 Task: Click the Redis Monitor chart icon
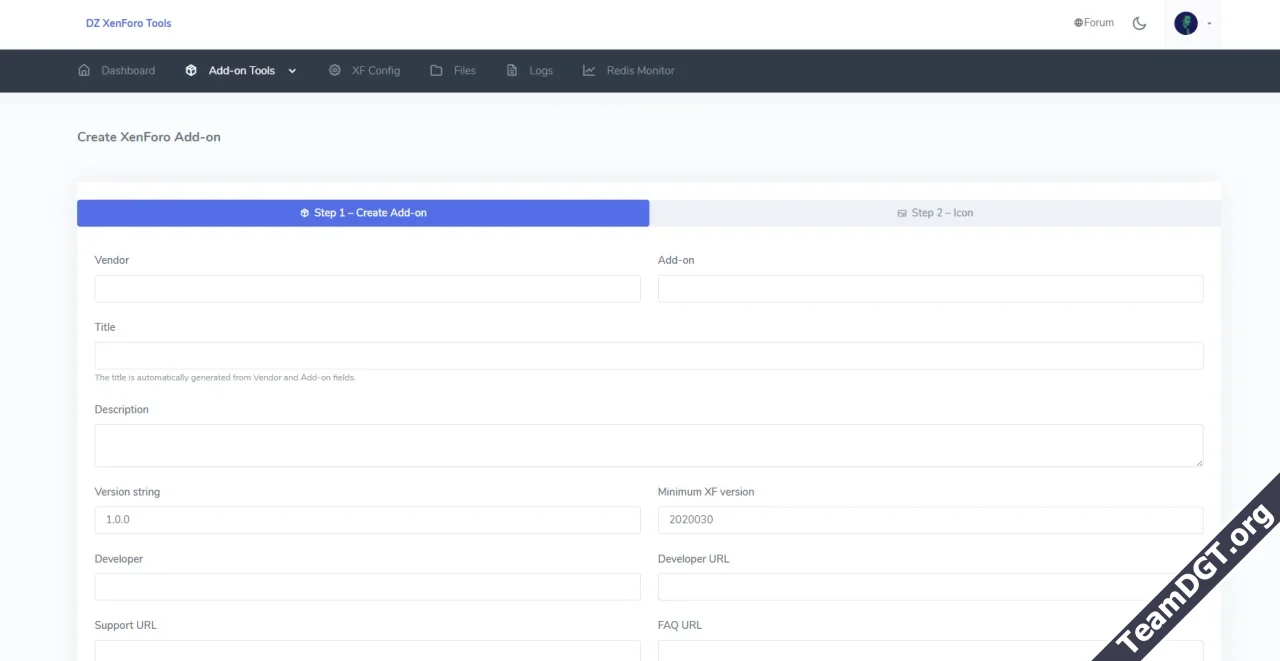tap(589, 71)
